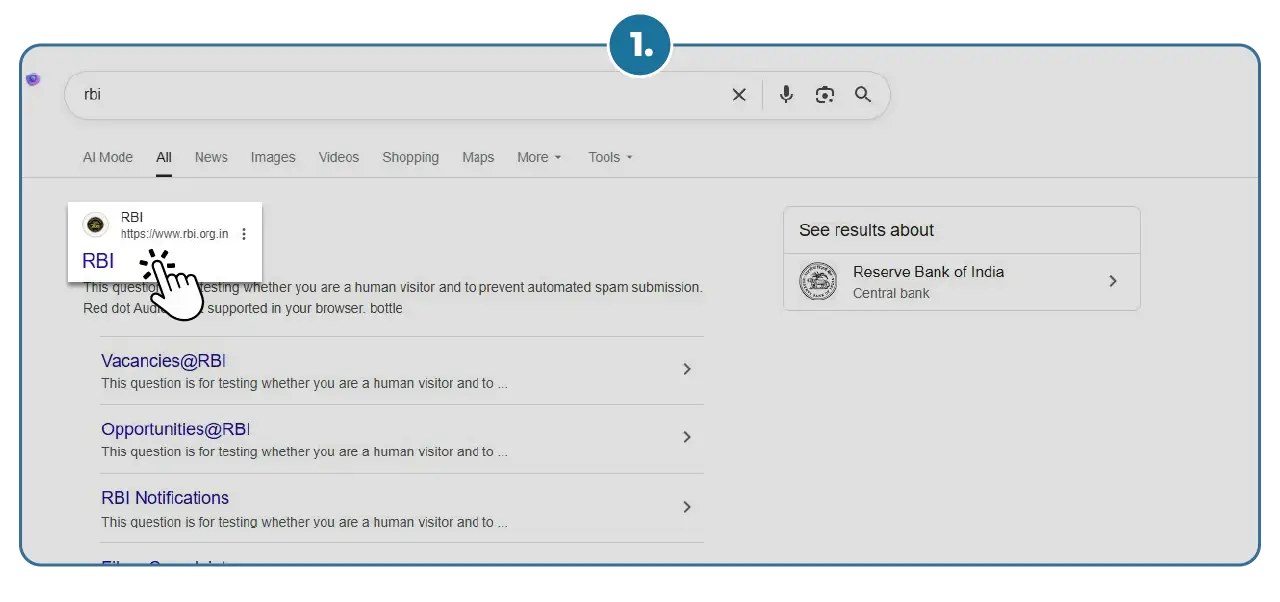
Task: Click the main result 'Red dot' snippet line
Action: click(x=243, y=308)
